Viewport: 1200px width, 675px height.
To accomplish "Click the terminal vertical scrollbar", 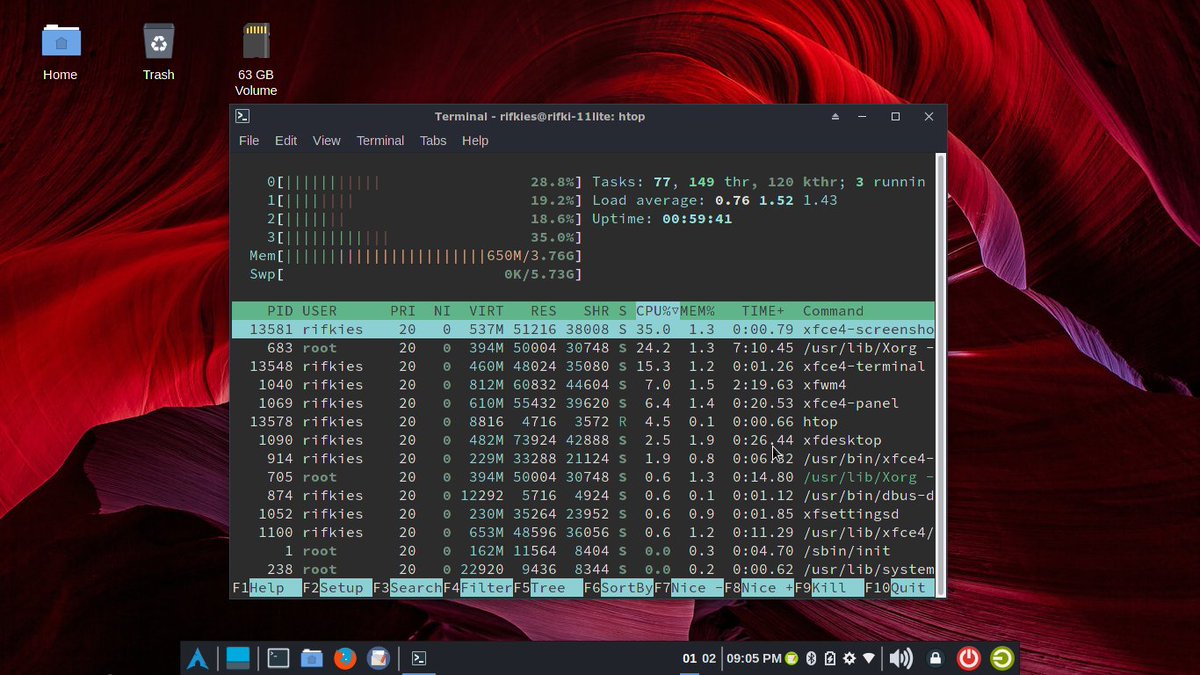I will [940, 375].
